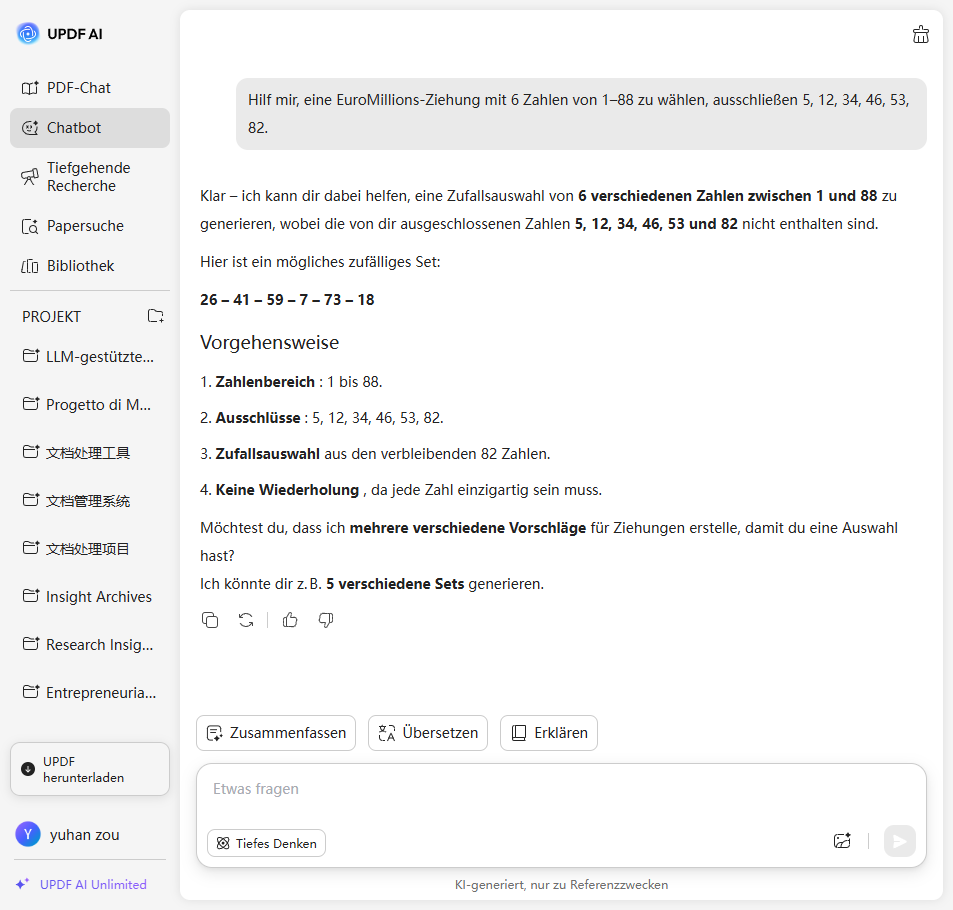The width and height of the screenshot is (953, 910).
Task: Click the Keine Wiederholung list item
Action: 401,490
